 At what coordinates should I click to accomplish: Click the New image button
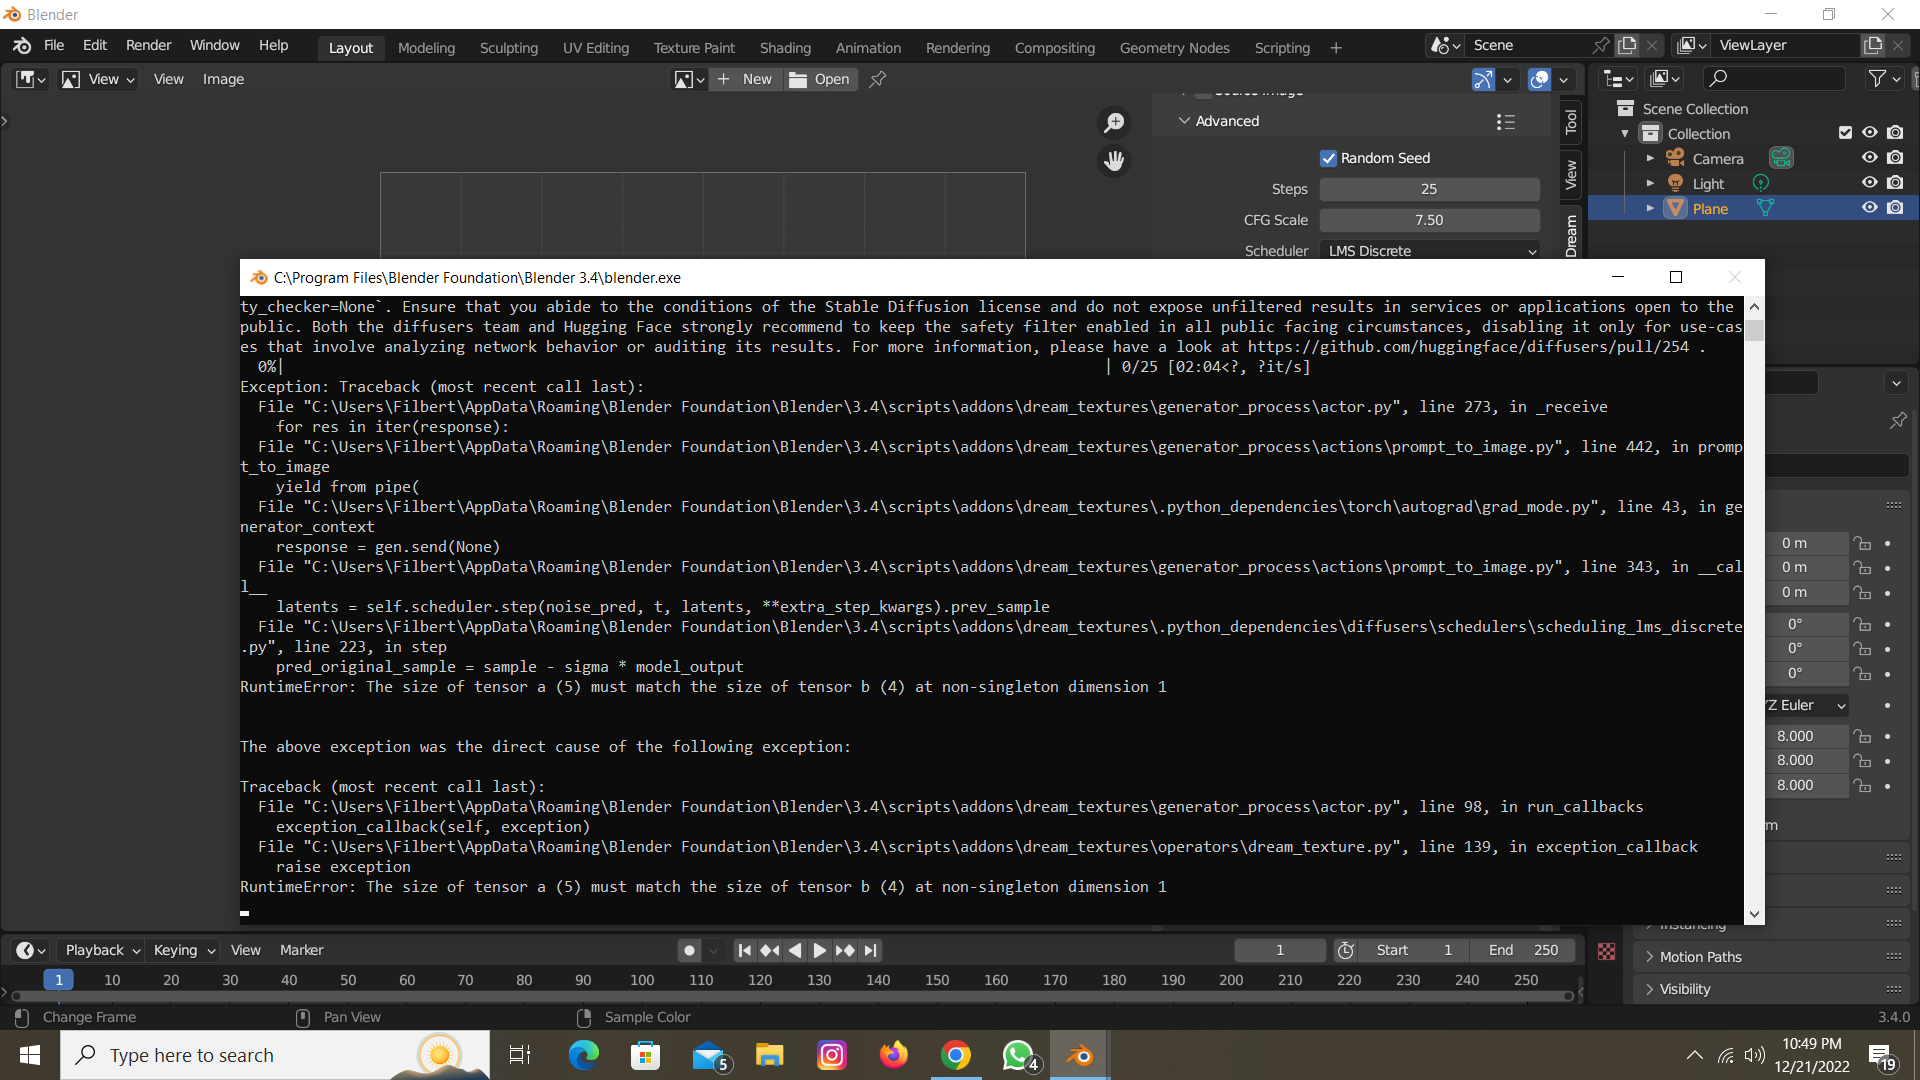745,79
